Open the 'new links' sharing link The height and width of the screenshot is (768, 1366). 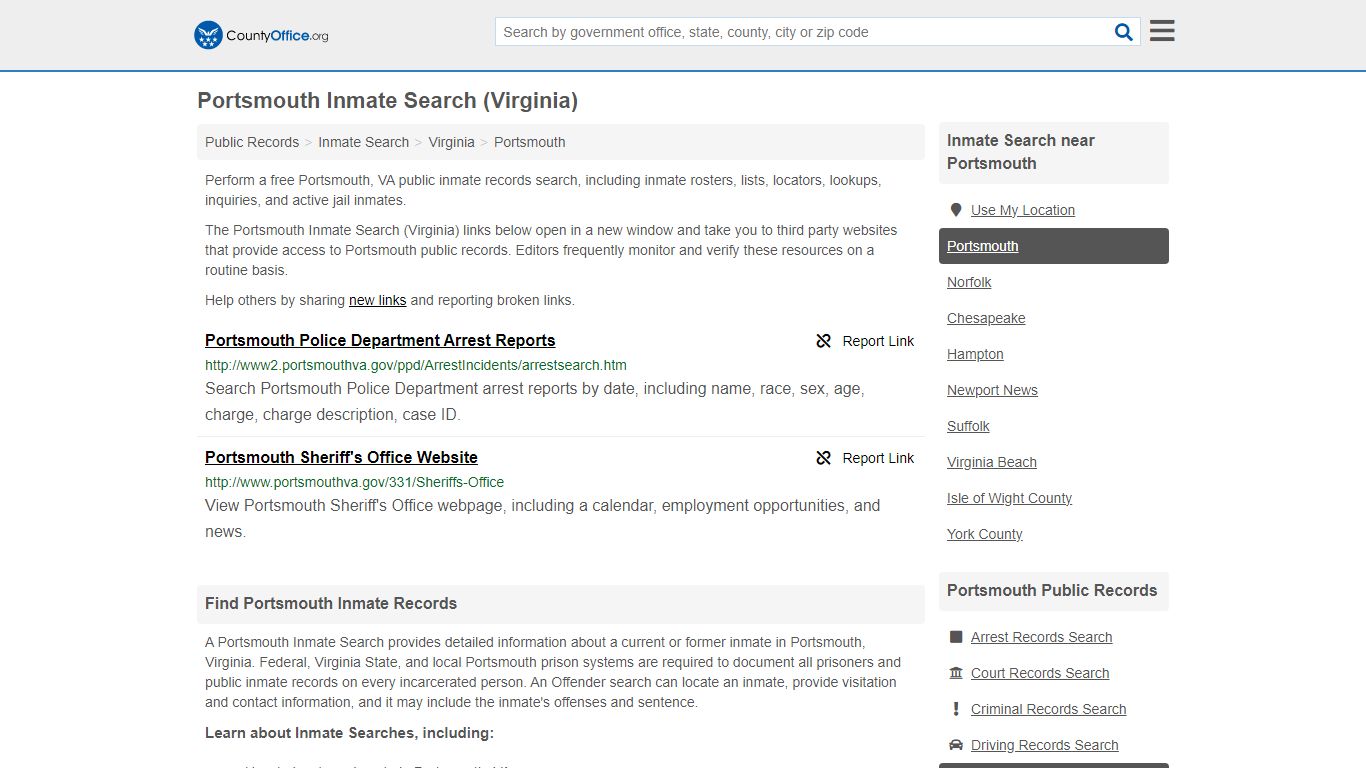(x=377, y=300)
